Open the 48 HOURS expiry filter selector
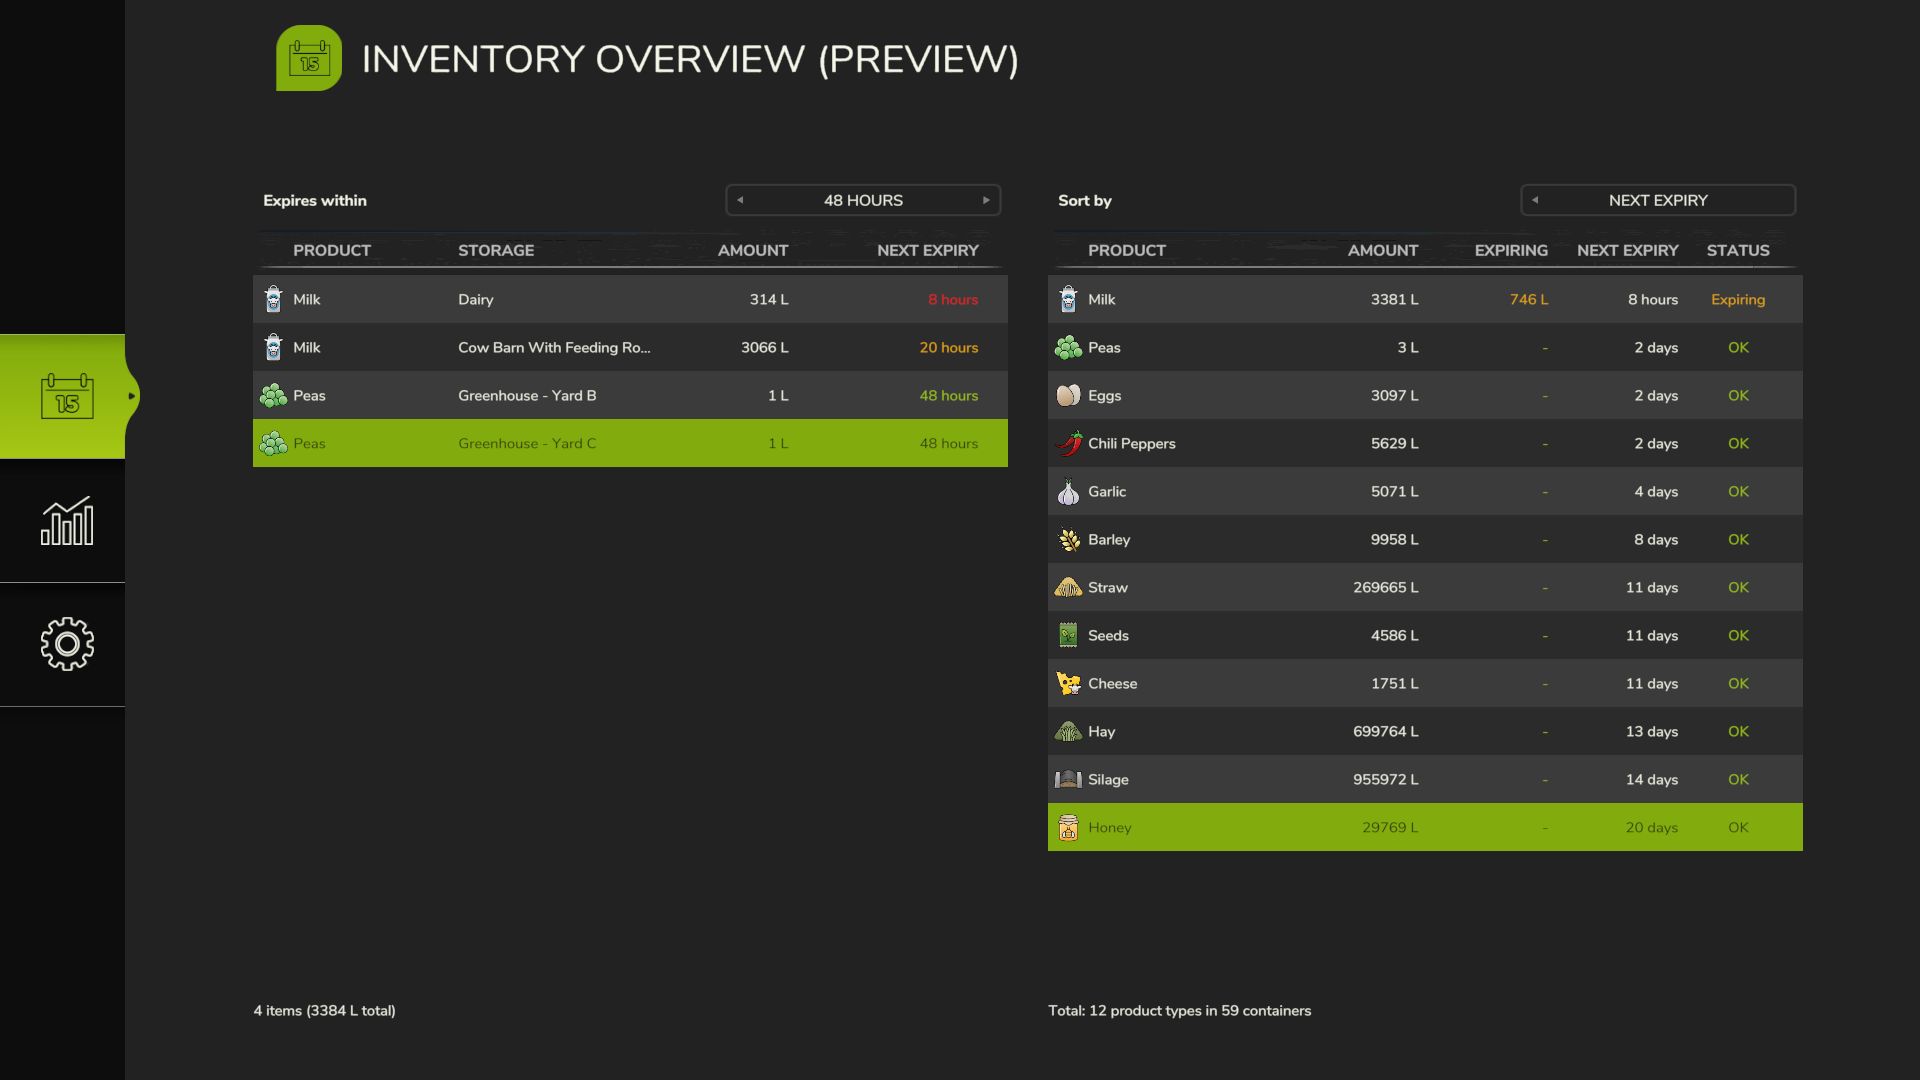 (x=863, y=200)
